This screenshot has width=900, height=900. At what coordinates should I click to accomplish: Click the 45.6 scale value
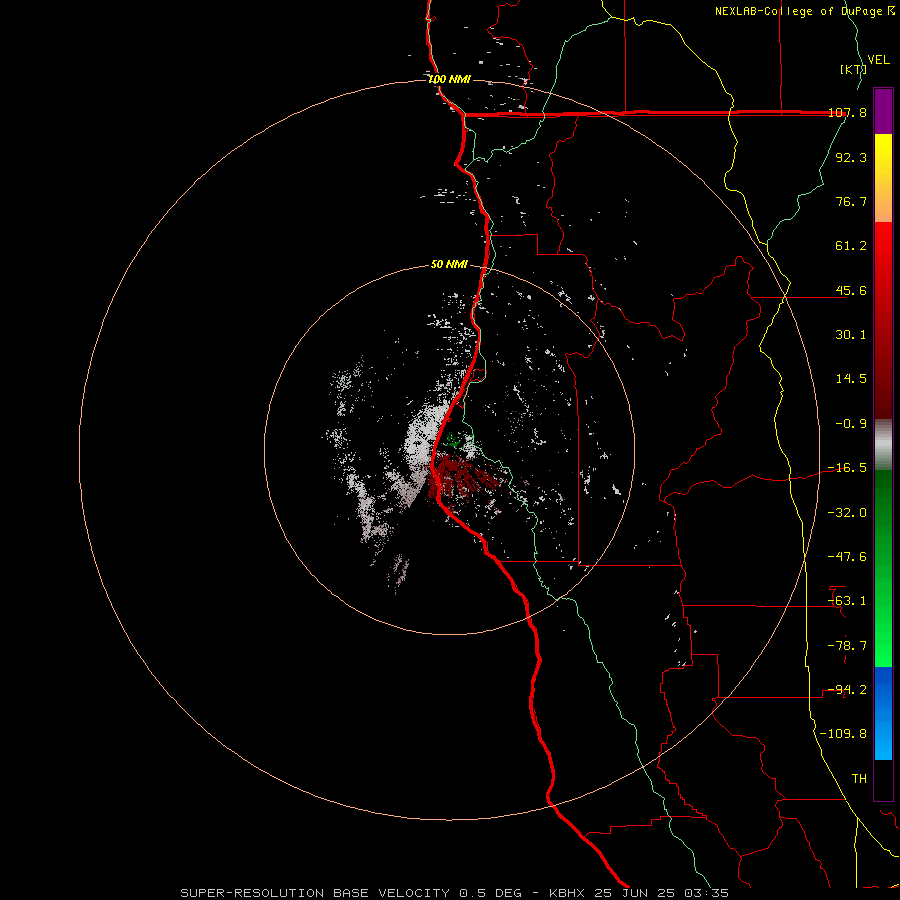(851, 290)
